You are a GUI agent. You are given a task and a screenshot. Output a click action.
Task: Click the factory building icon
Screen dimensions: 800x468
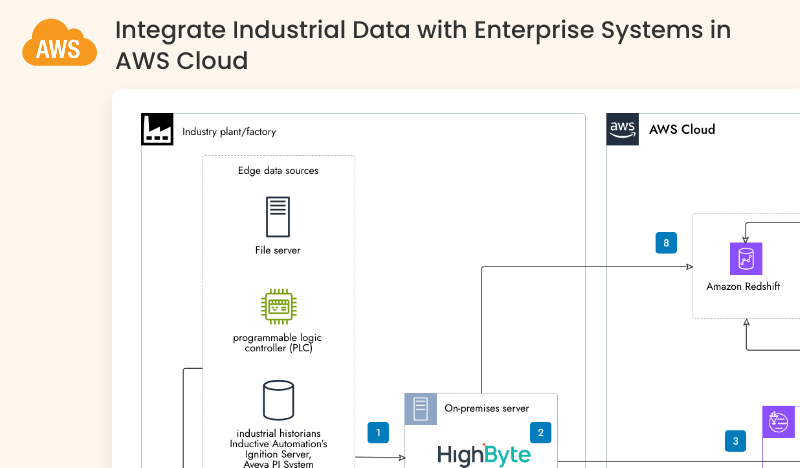click(156, 130)
